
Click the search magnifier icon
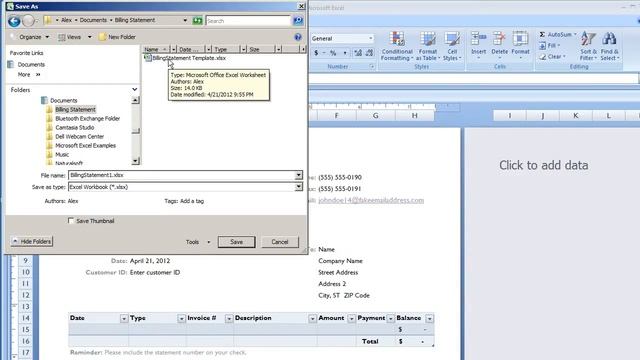tap(298, 20)
